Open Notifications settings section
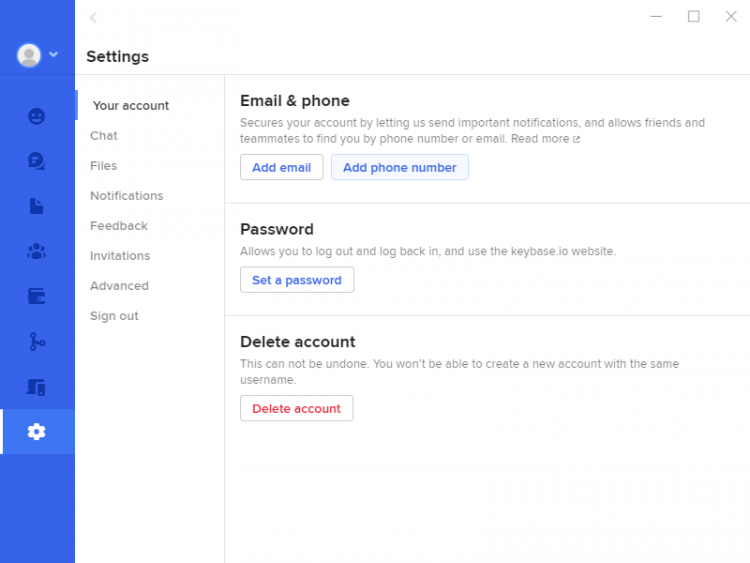Screen dimensions: 750x563 click(x=127, y=196)
